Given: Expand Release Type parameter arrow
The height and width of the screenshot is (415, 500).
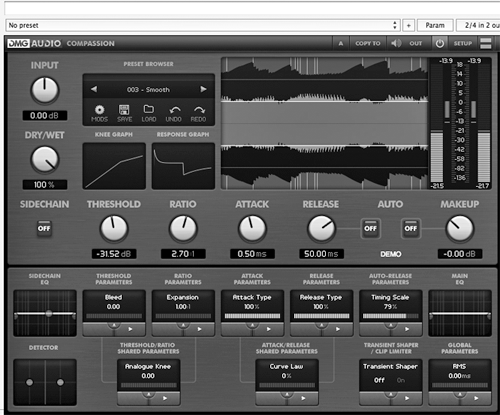Looking at the screenshot, I should (338, 329).
